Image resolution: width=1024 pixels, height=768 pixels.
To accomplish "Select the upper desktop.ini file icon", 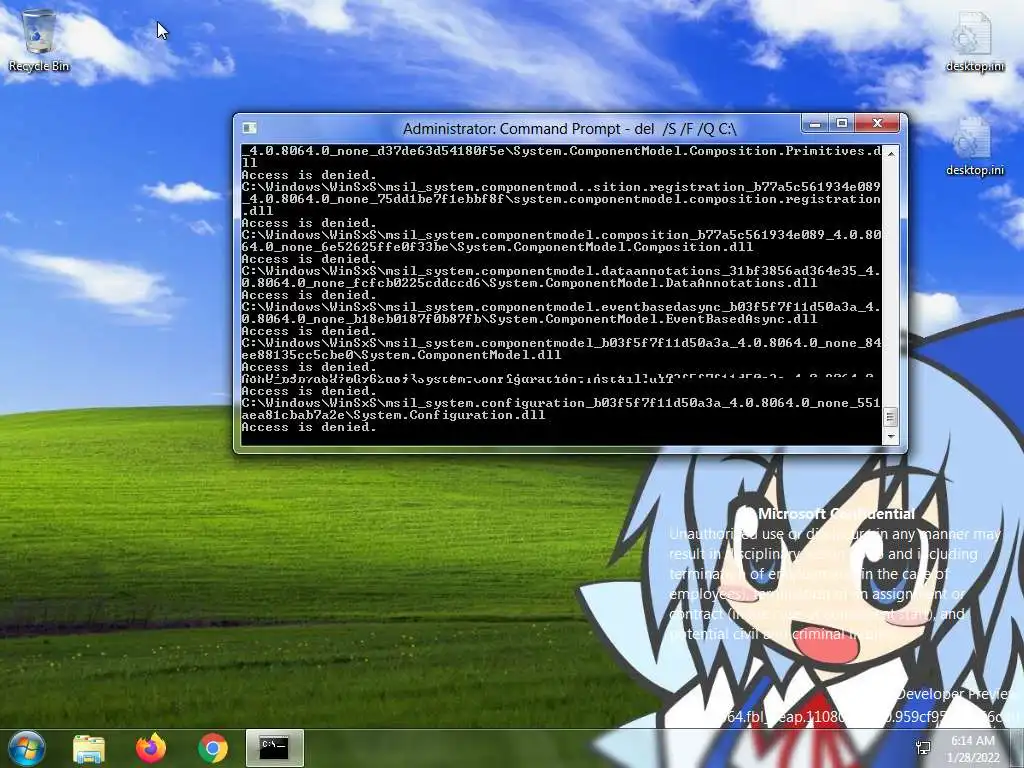I will (974, 42).
